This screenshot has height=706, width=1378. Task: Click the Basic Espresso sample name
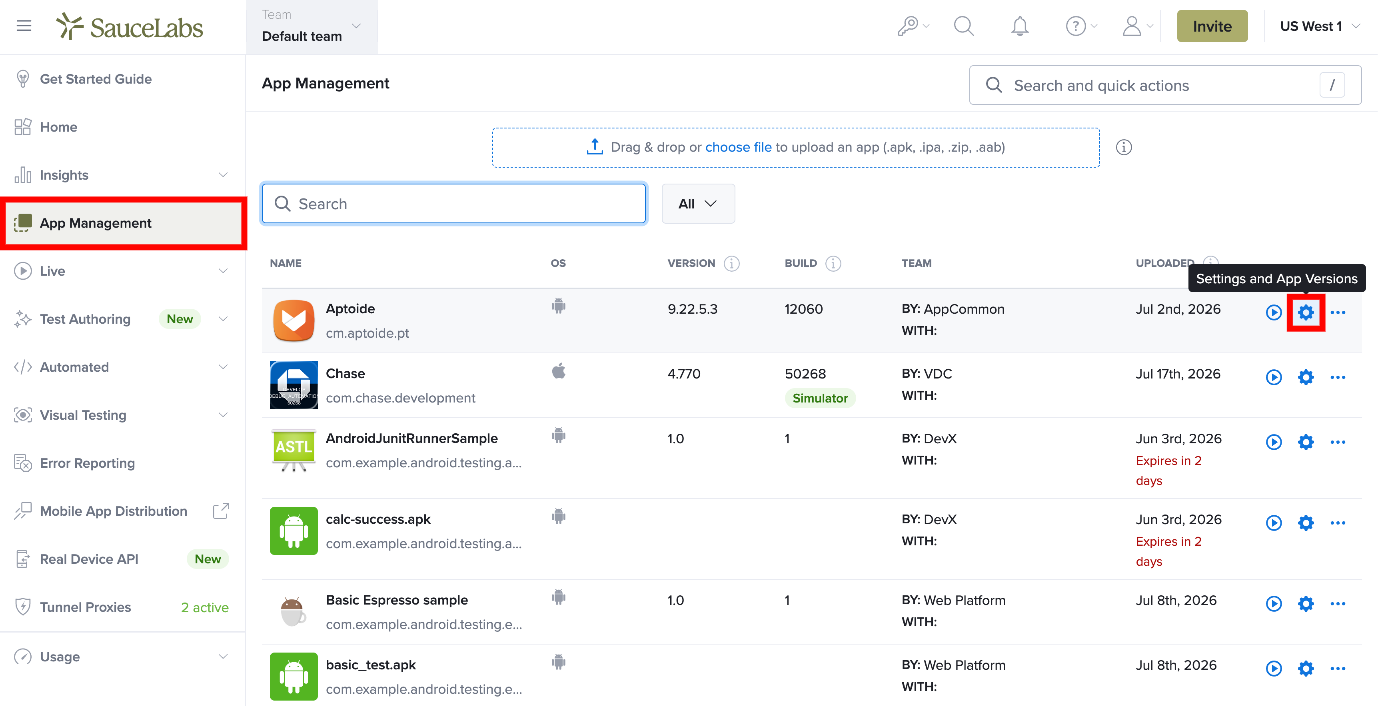click(x=397, y=600)
